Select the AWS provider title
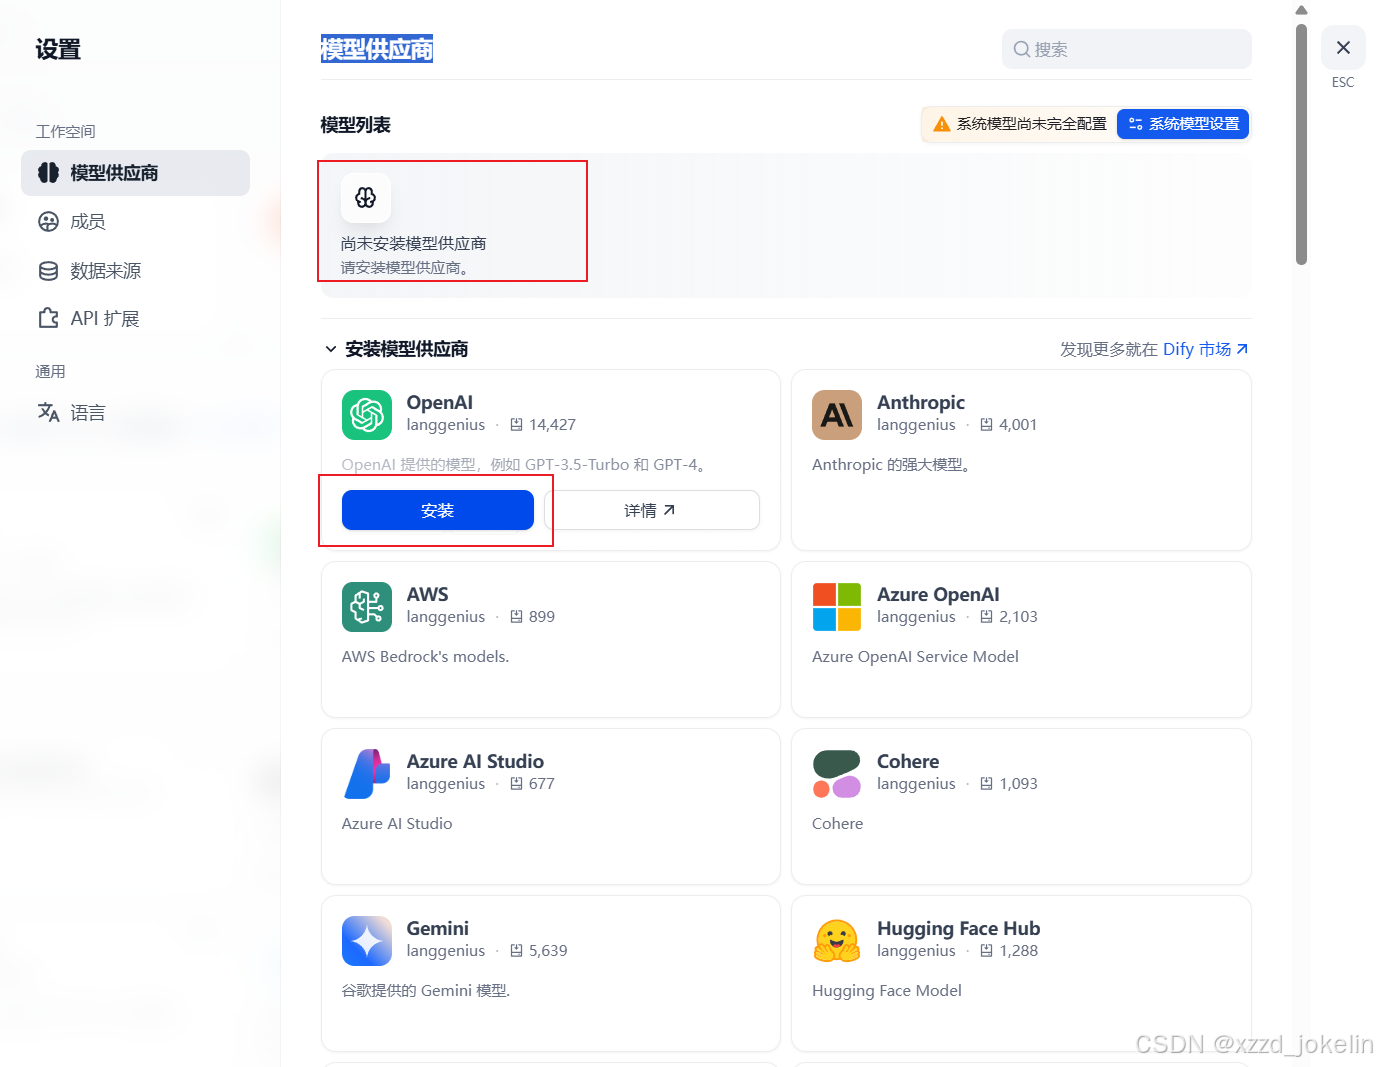This screenshot has width=1378, height=1067. pos(428,594)
